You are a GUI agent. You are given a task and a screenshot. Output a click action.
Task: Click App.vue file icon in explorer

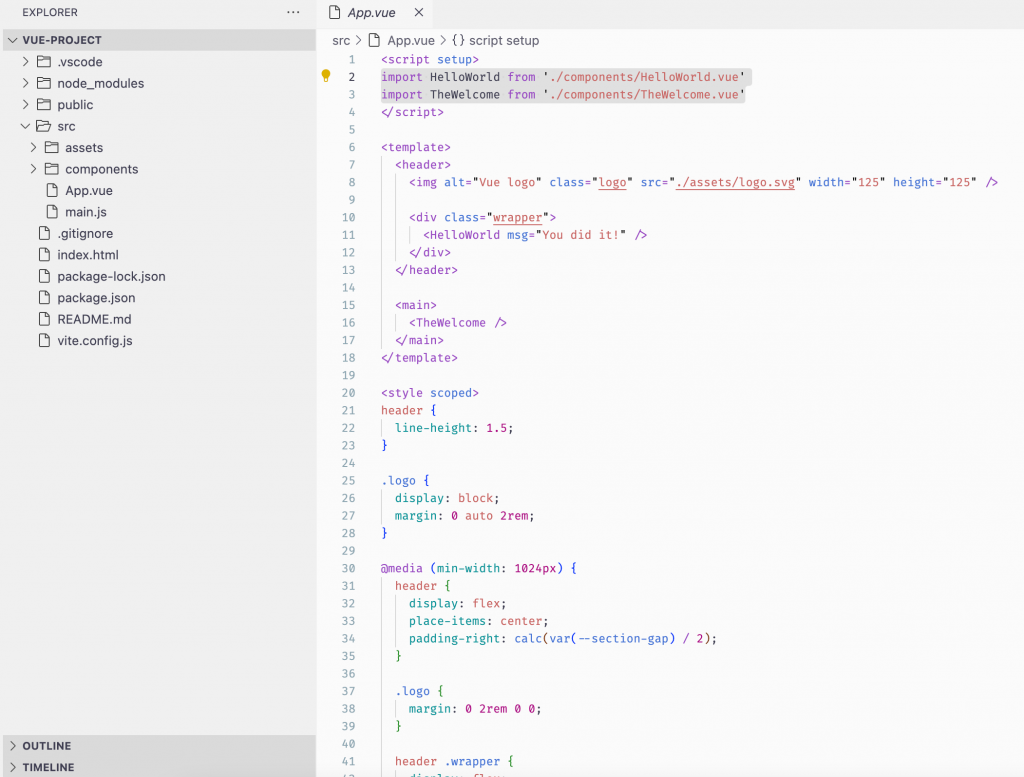[52, 190]
